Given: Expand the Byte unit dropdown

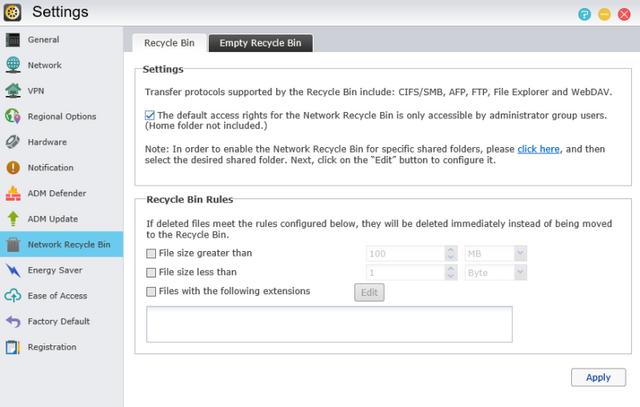Looking at the screenshot, I should 496,272.
